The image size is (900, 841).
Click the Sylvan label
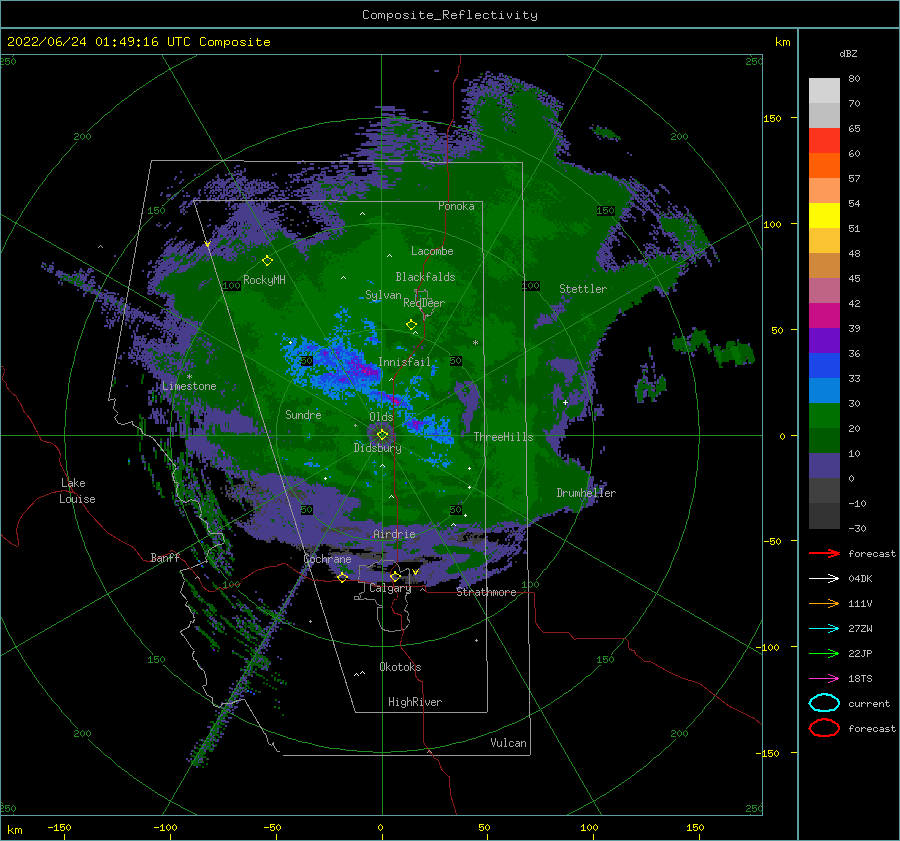click(x=383, y=295)
